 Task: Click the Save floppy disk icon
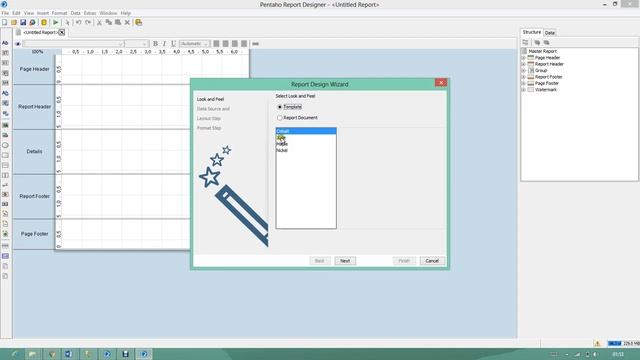click(23, 22)
